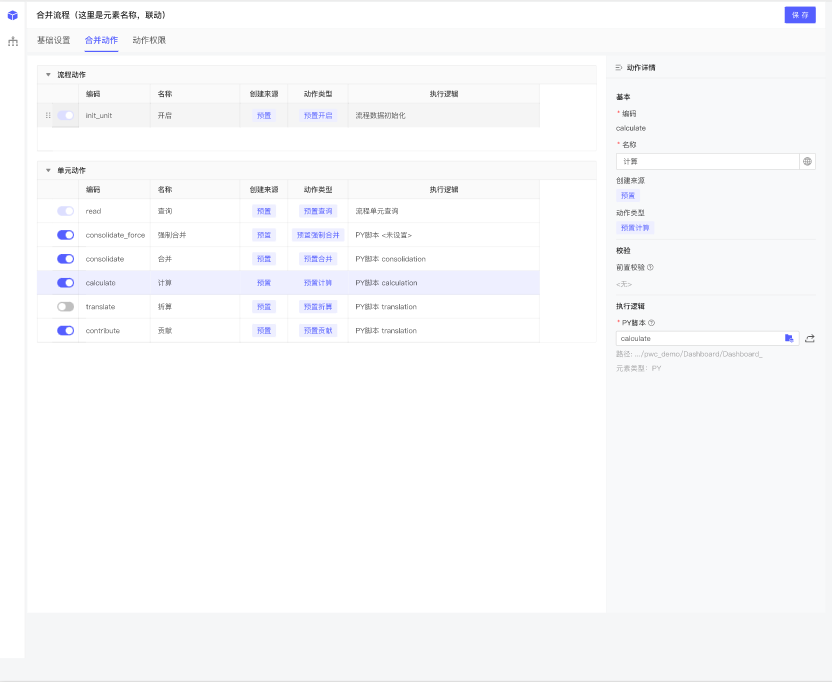Image resolution: width=832 pixels, height=682 pixels.
Task: Collapse the 单元动作 section
Action: coord(47,171)
